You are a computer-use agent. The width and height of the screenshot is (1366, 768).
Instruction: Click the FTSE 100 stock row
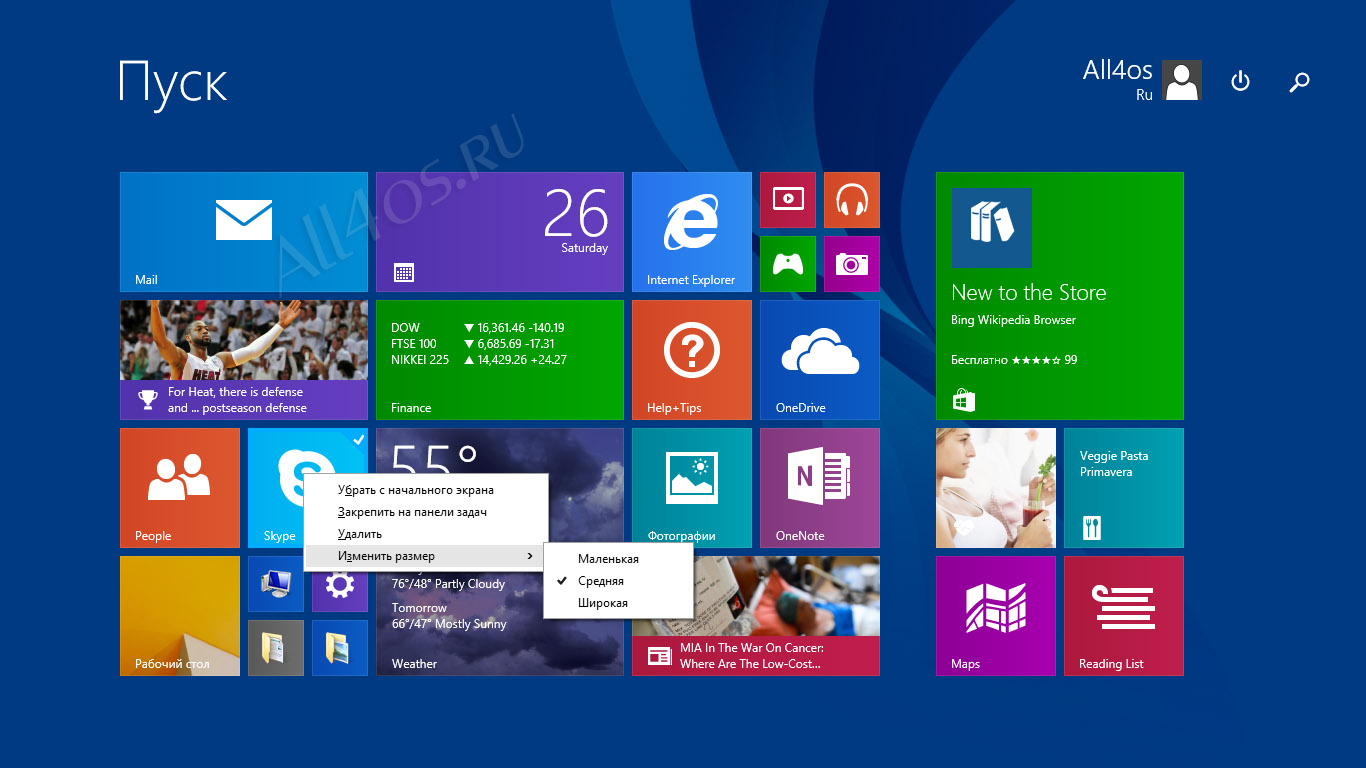474,344
